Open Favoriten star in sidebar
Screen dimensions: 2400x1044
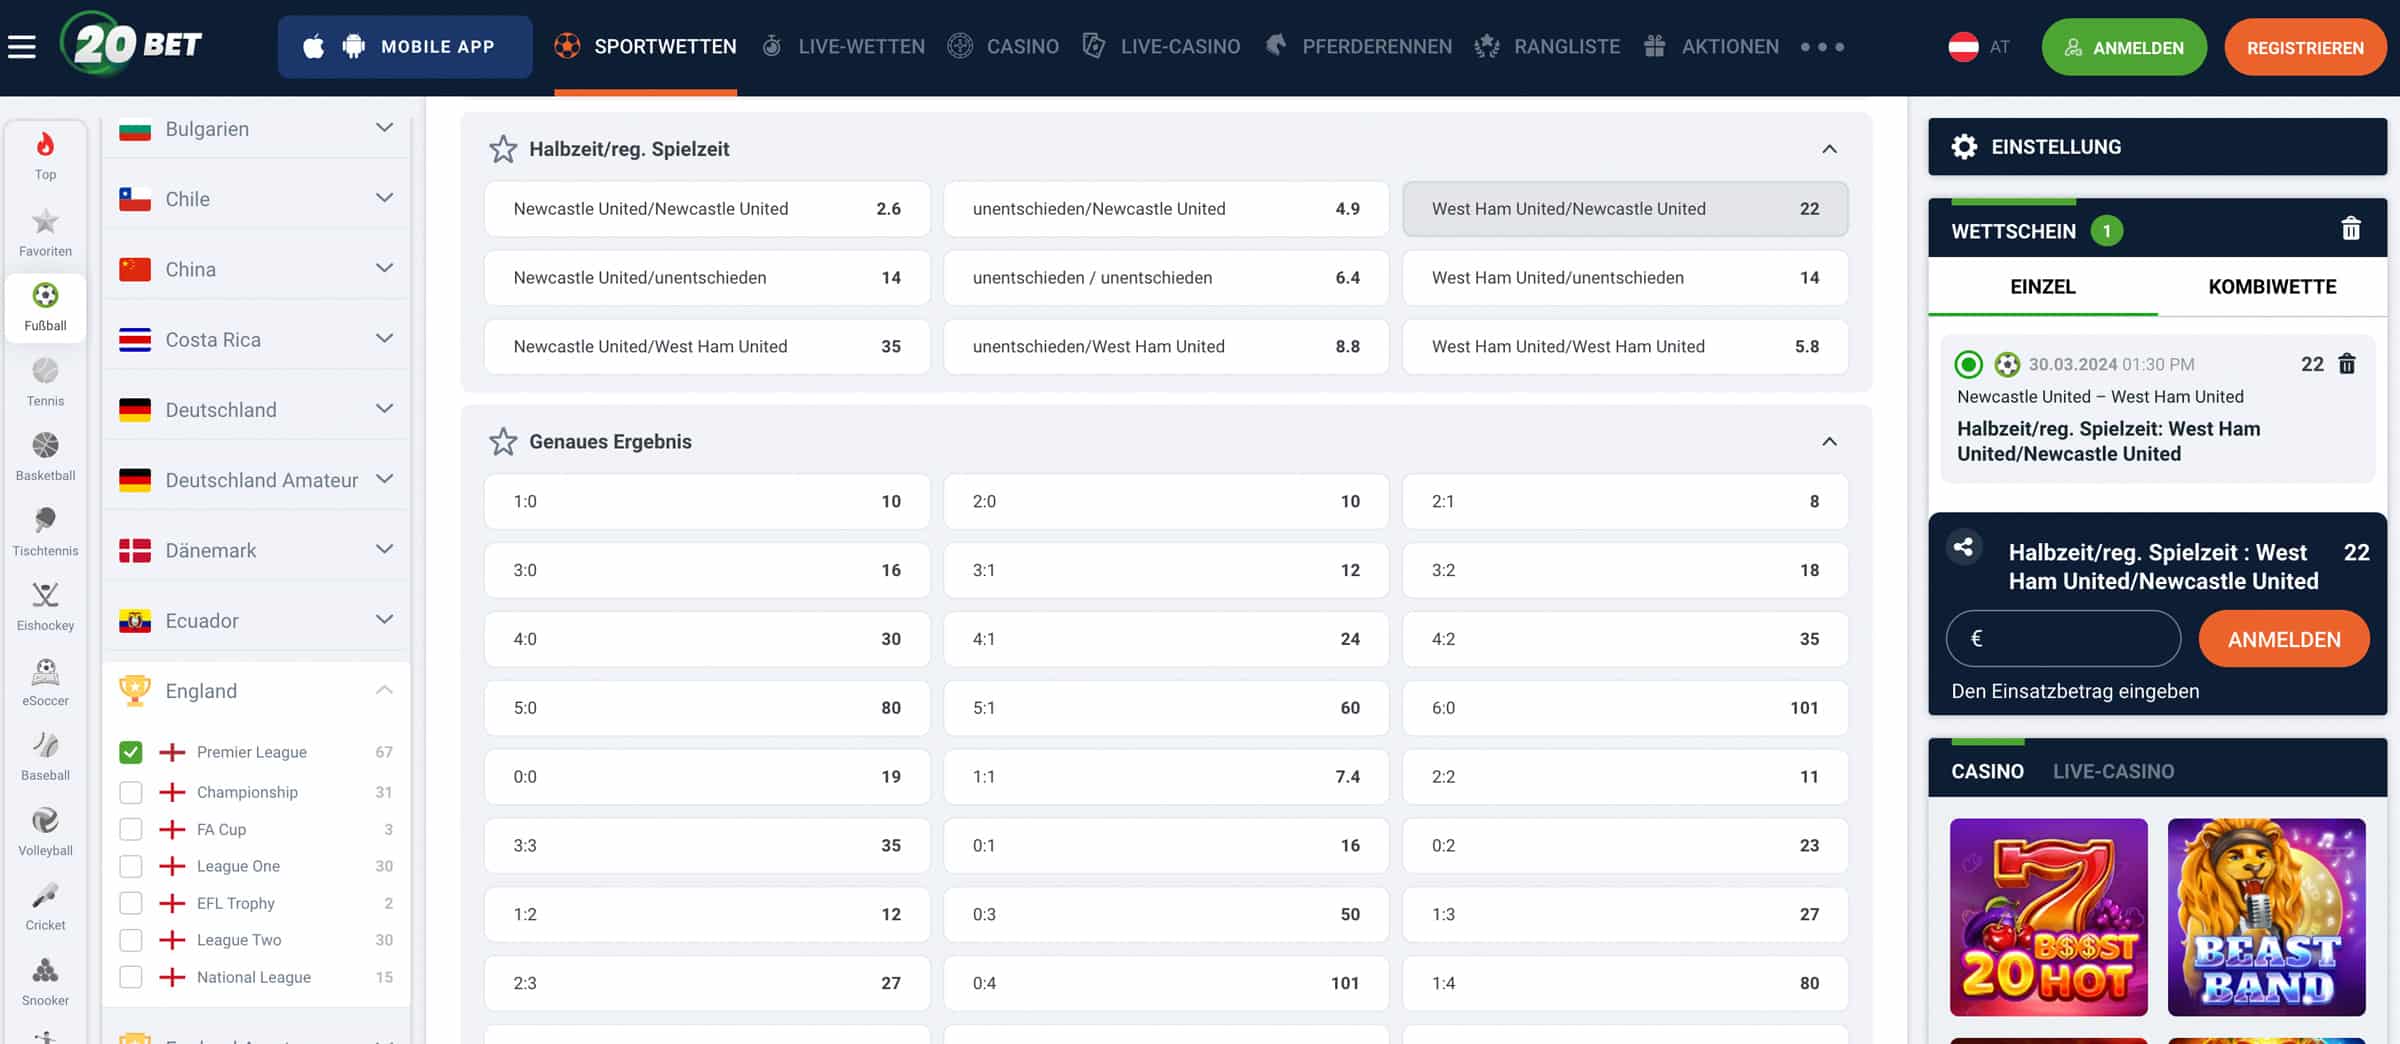(45, 232)
